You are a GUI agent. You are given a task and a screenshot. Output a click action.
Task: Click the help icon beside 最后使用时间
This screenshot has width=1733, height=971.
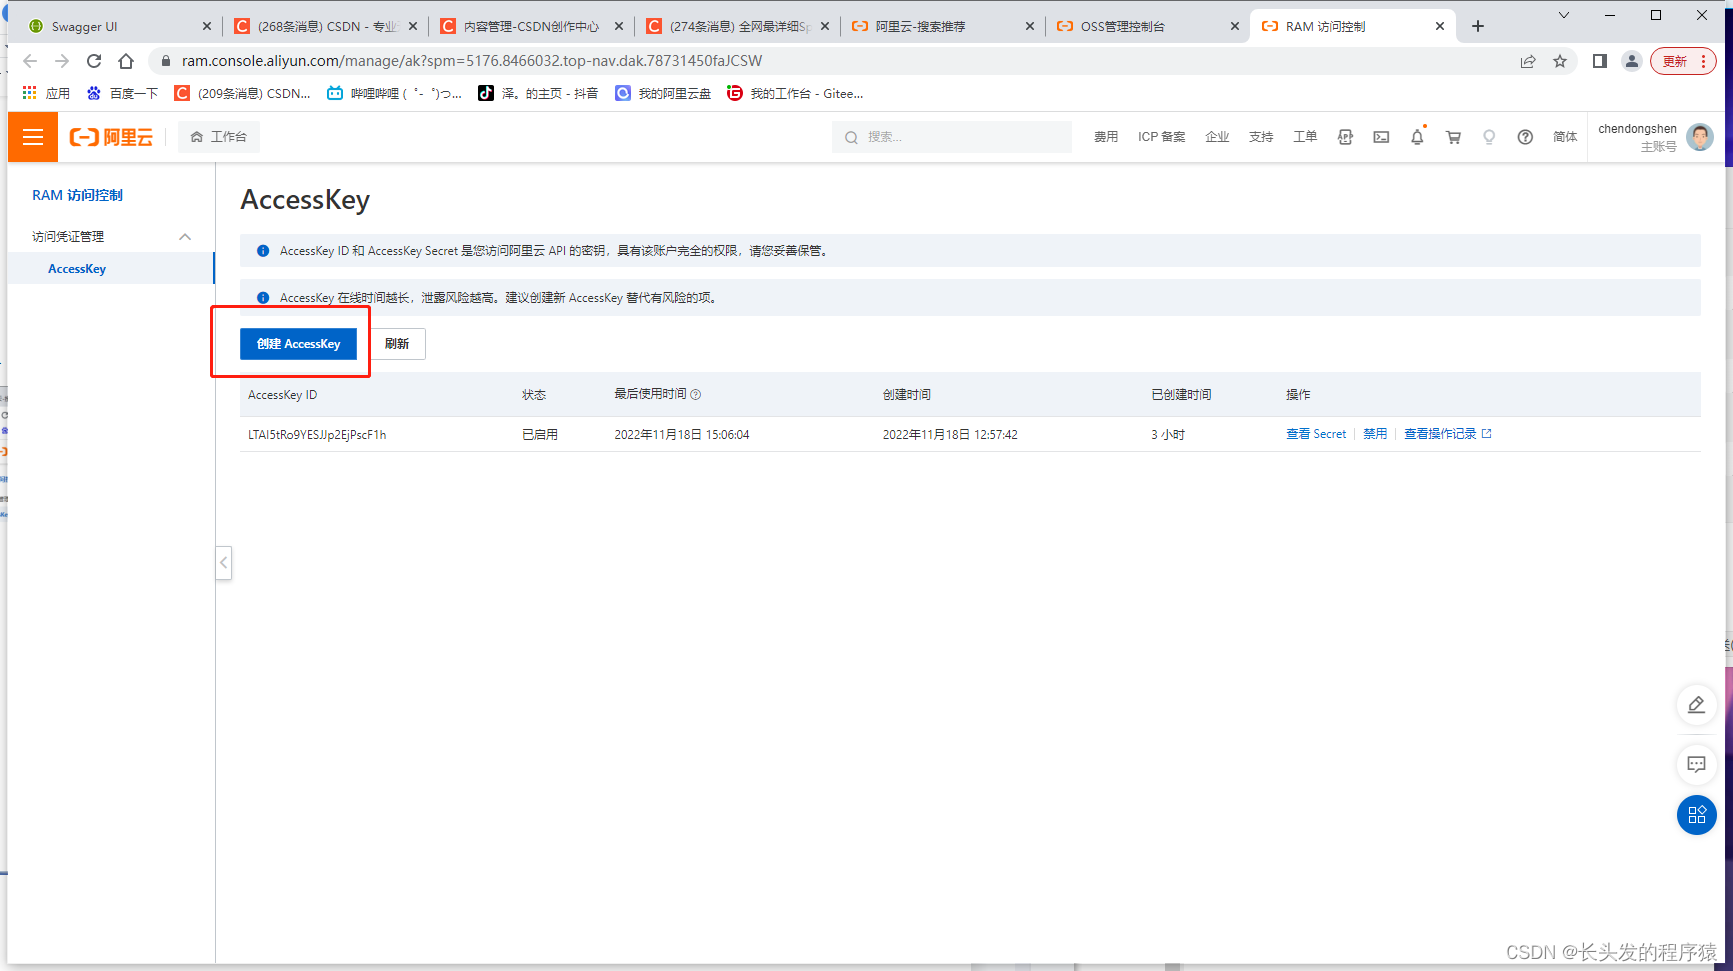(x=696, y=395)
